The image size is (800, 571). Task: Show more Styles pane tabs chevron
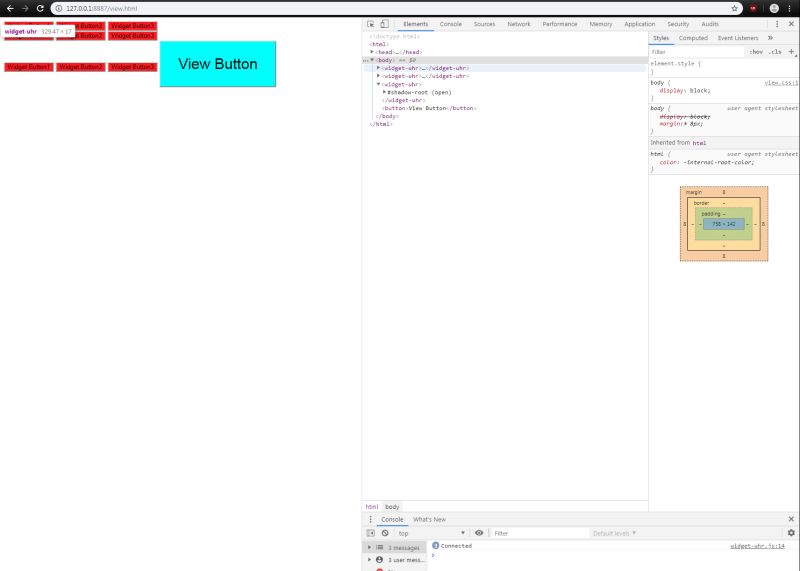pyautogui.click(x=770, y=38)
